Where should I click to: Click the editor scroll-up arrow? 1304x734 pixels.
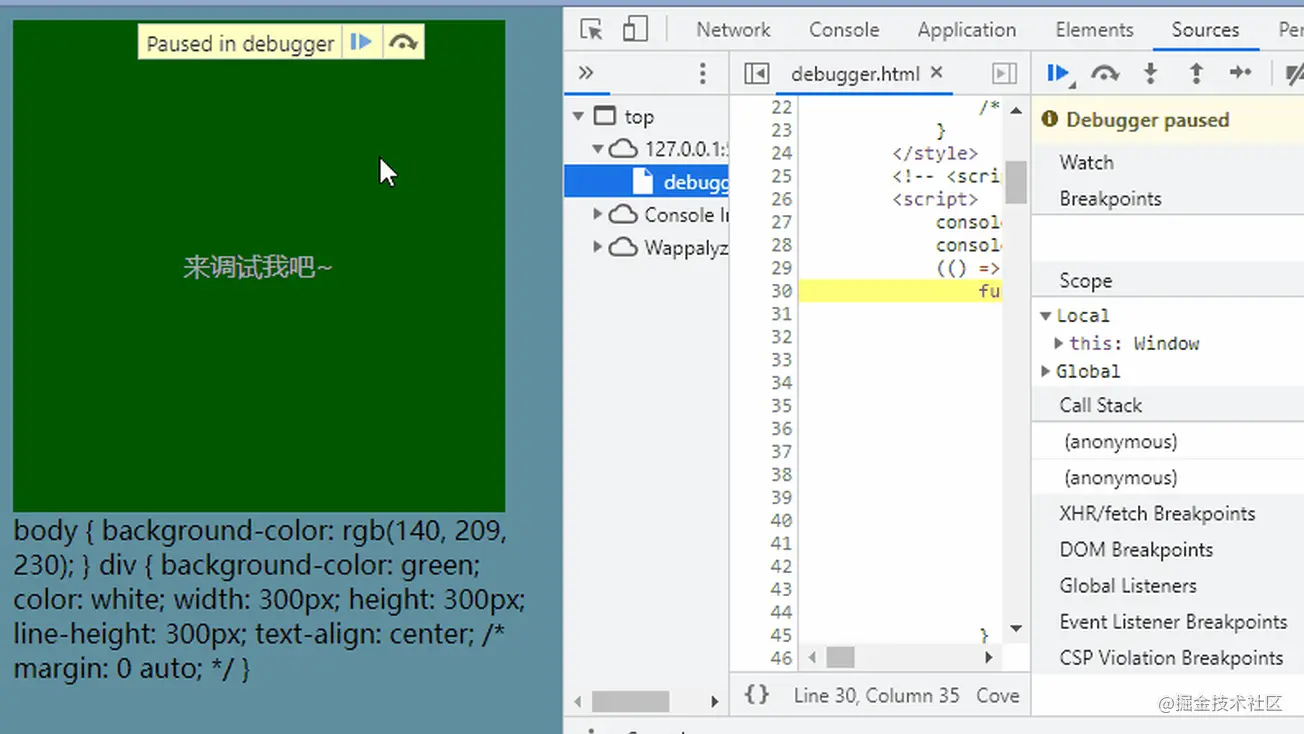pos(1016,110)
